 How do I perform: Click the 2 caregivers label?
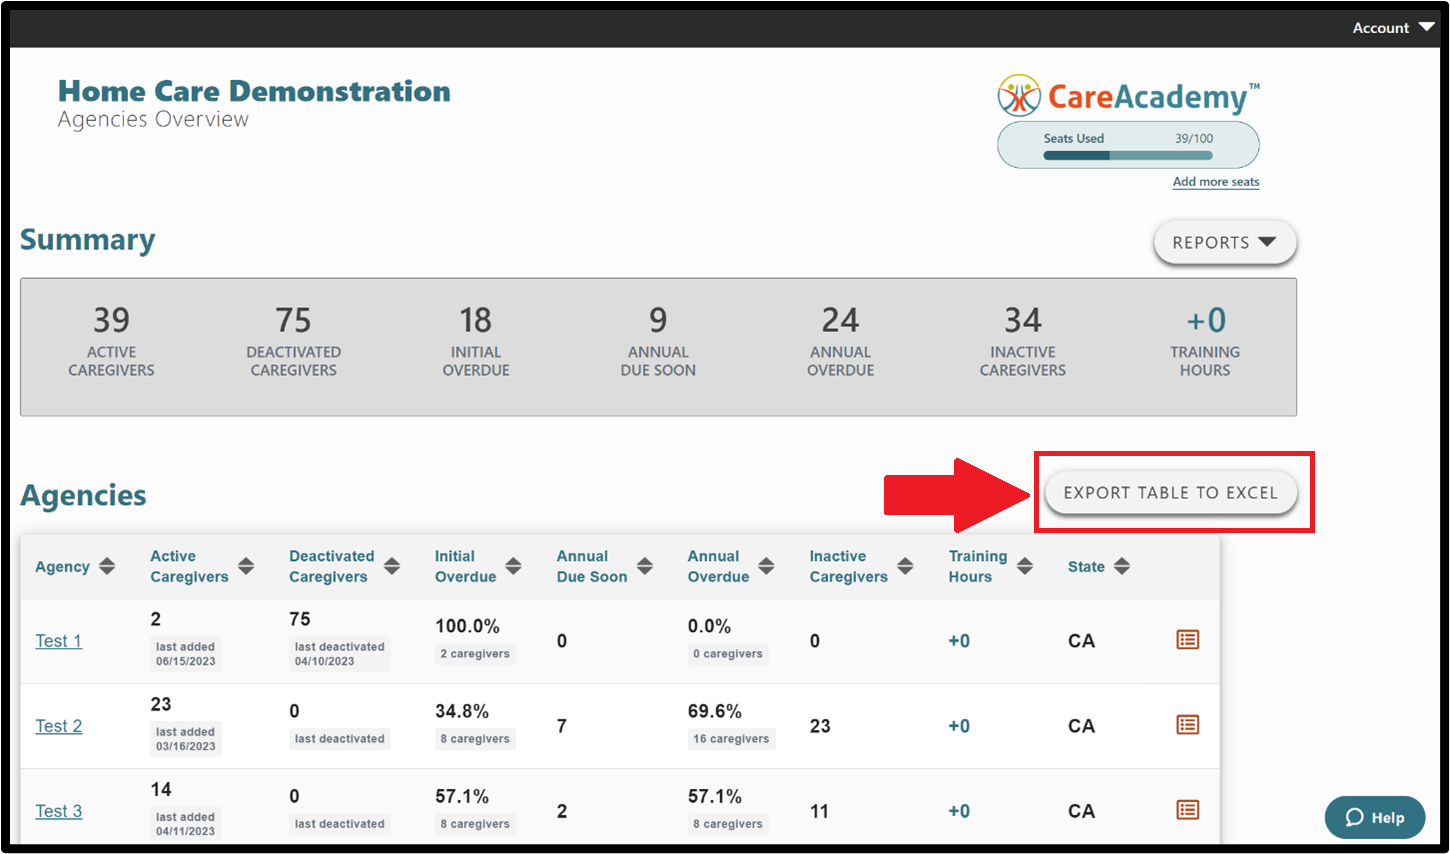pyautogui.click(x=475, y=654)
